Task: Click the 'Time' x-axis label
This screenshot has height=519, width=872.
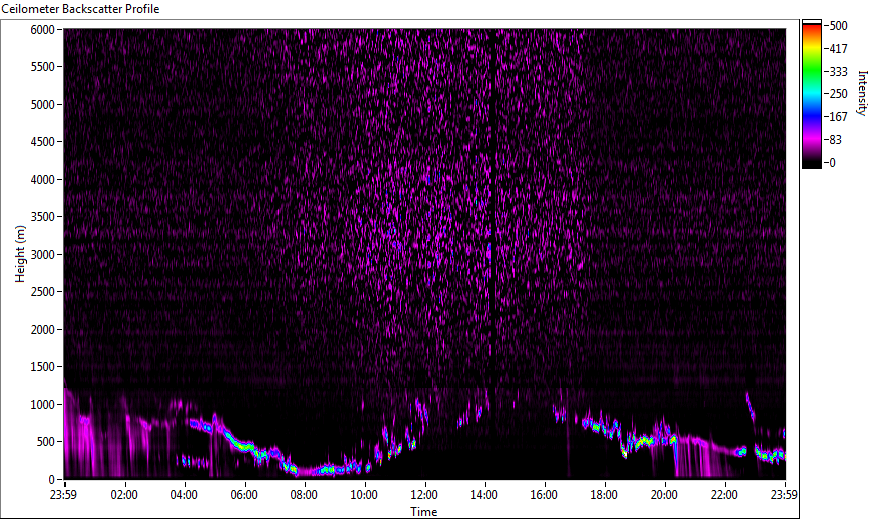Action: click(424, 511)
